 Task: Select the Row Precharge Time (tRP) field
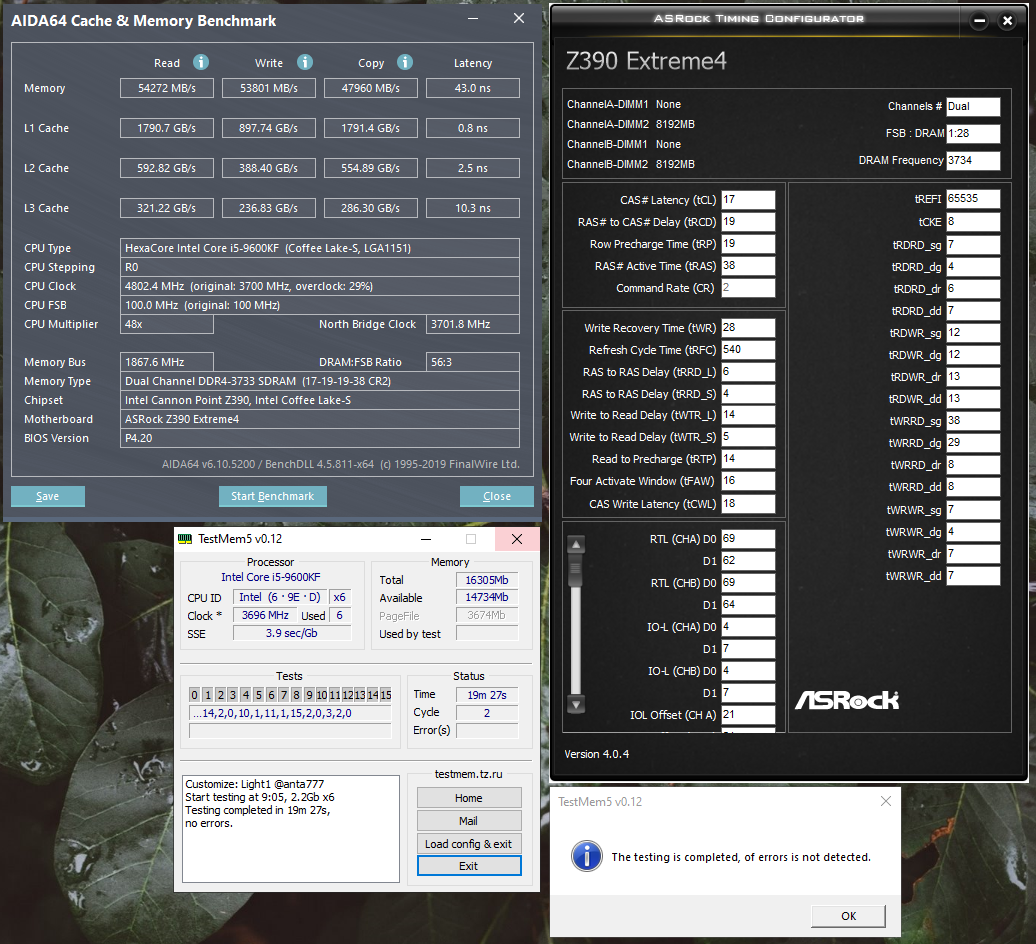tap(748, 244)
